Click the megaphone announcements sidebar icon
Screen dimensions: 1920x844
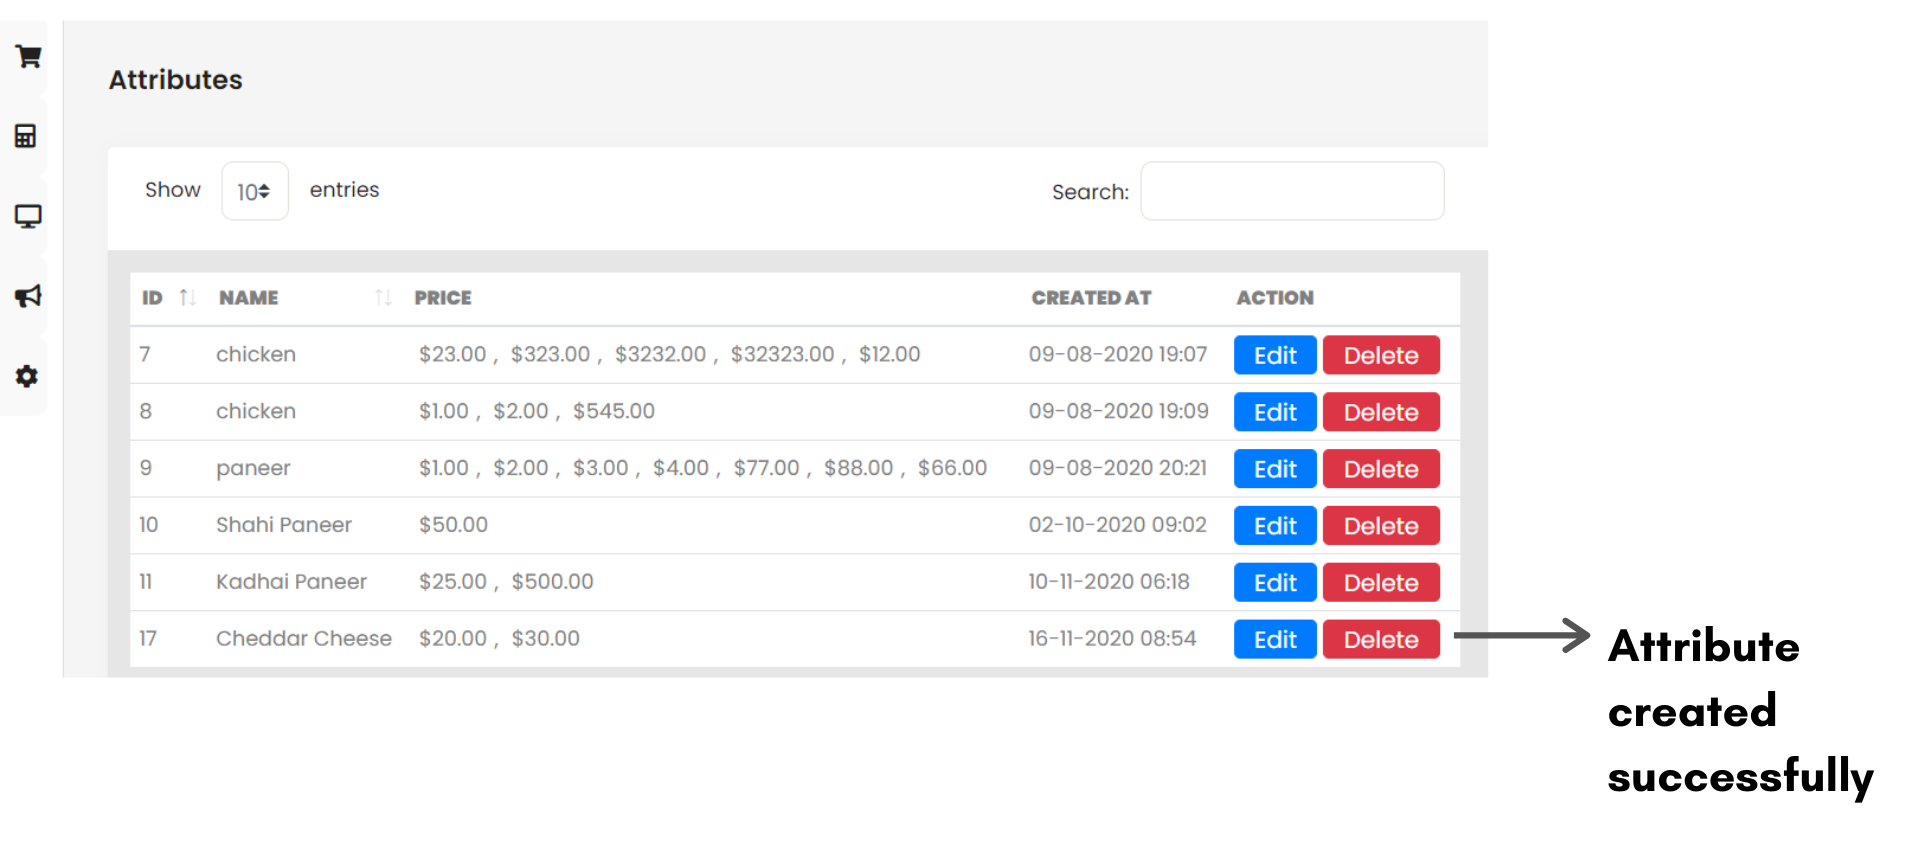pyautogui.click(x=28, y=296)
